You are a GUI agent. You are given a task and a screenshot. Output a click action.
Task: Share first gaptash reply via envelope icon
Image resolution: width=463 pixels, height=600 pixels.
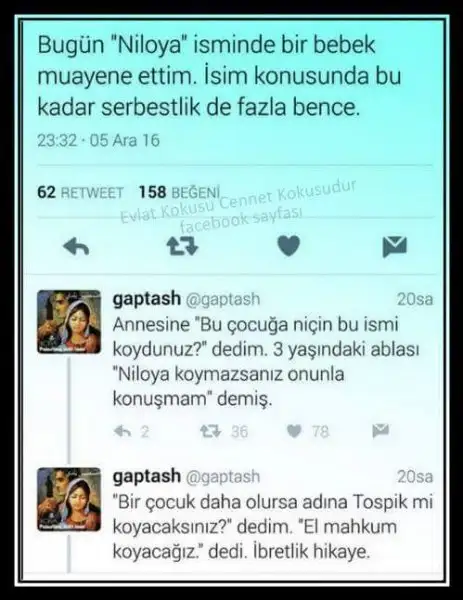click(381, 431)
